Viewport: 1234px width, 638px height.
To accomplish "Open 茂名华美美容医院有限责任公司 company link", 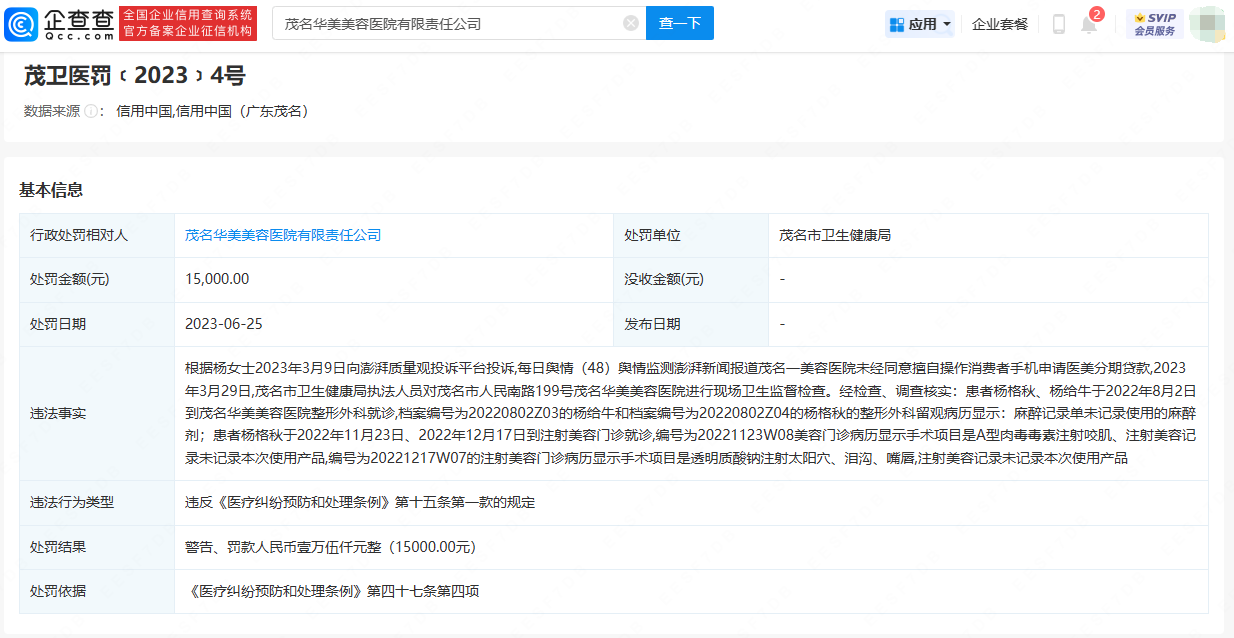I will coord(283,235).
